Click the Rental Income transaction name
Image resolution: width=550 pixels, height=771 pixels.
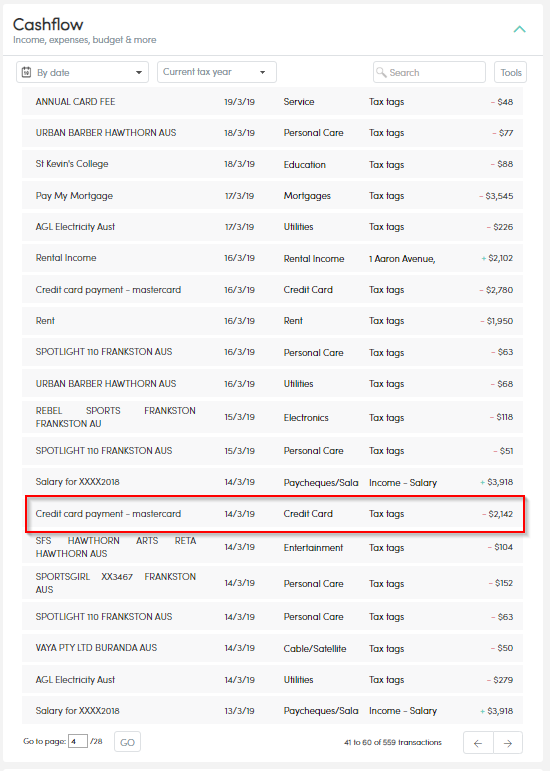tap(66, 258)
